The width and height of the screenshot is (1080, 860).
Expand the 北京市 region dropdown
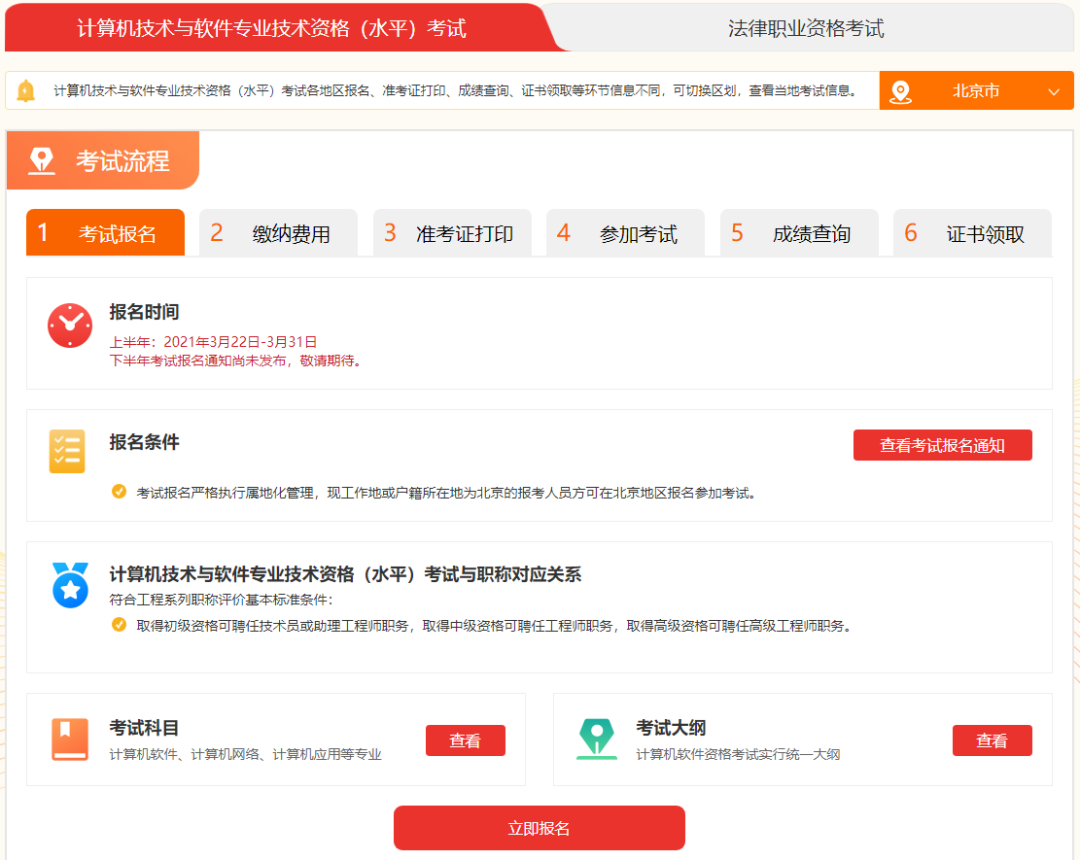[x=1053, y=92]
